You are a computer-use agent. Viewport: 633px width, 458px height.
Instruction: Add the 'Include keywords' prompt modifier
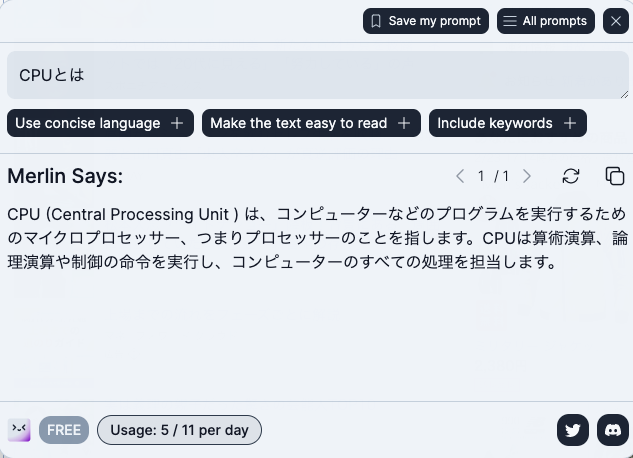508,123
